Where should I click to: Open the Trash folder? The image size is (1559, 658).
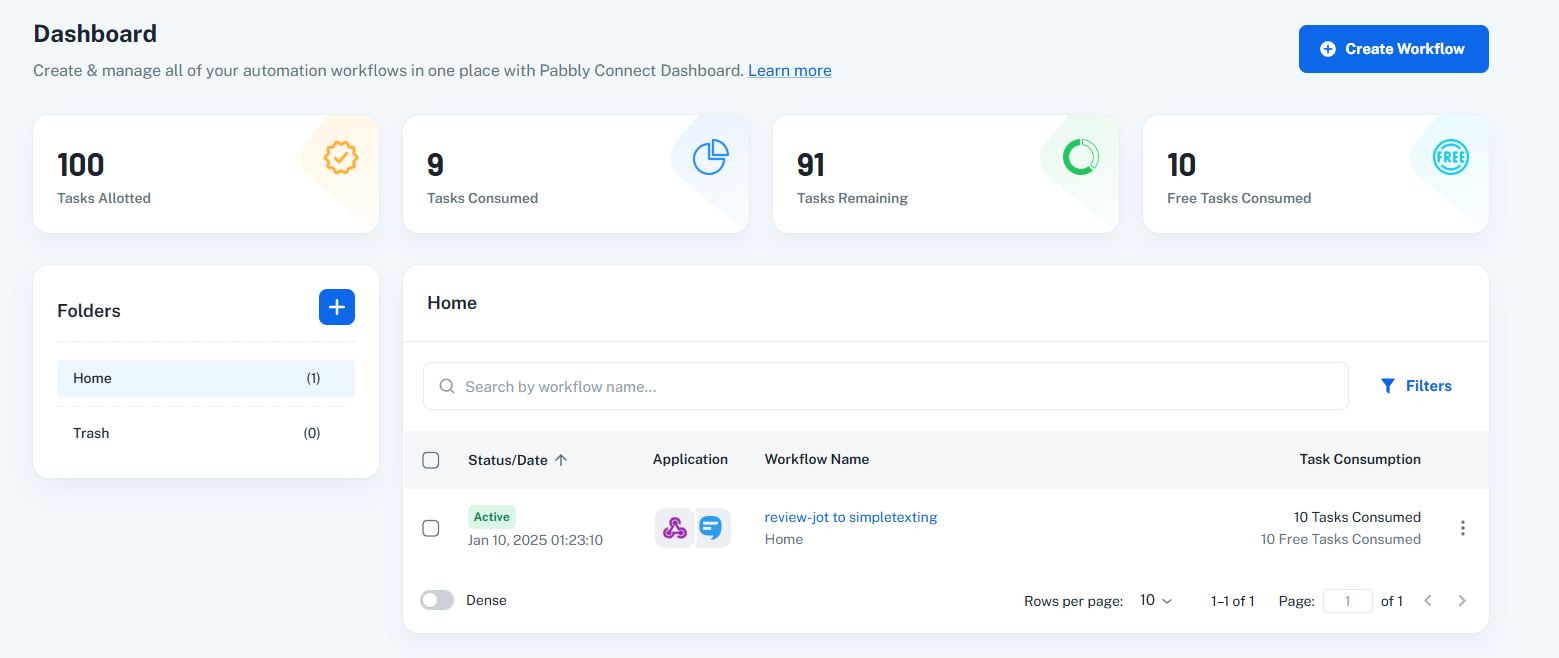tap(205, 433)
